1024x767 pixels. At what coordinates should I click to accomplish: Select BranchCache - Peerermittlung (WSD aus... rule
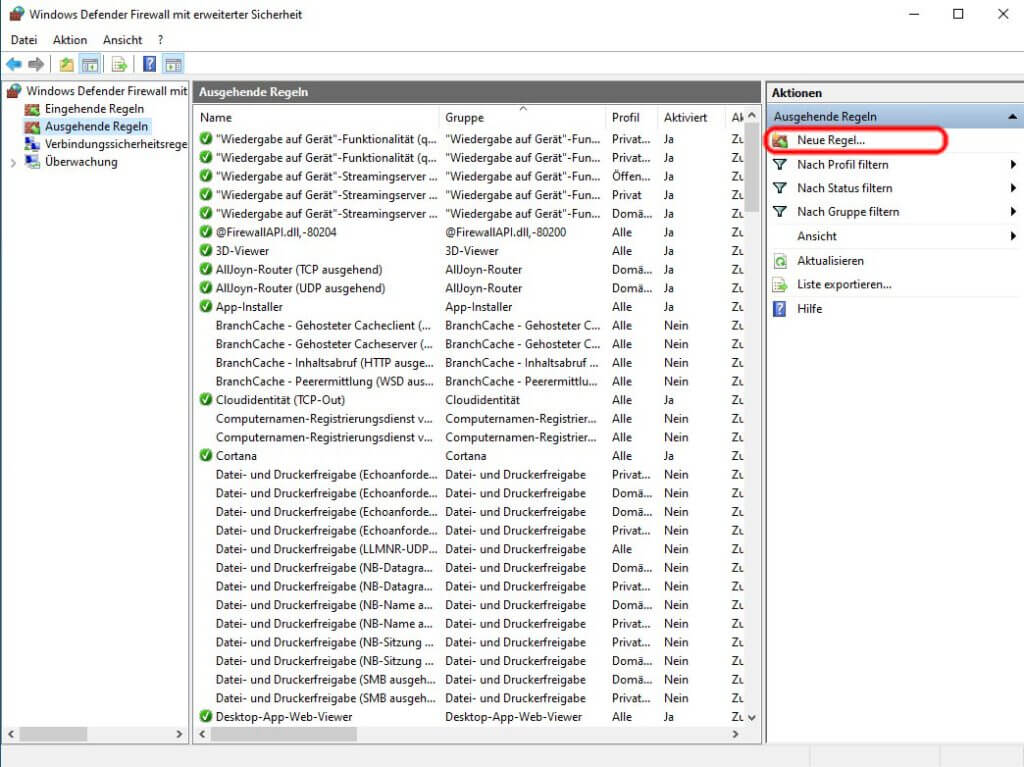tap(325, 381)
